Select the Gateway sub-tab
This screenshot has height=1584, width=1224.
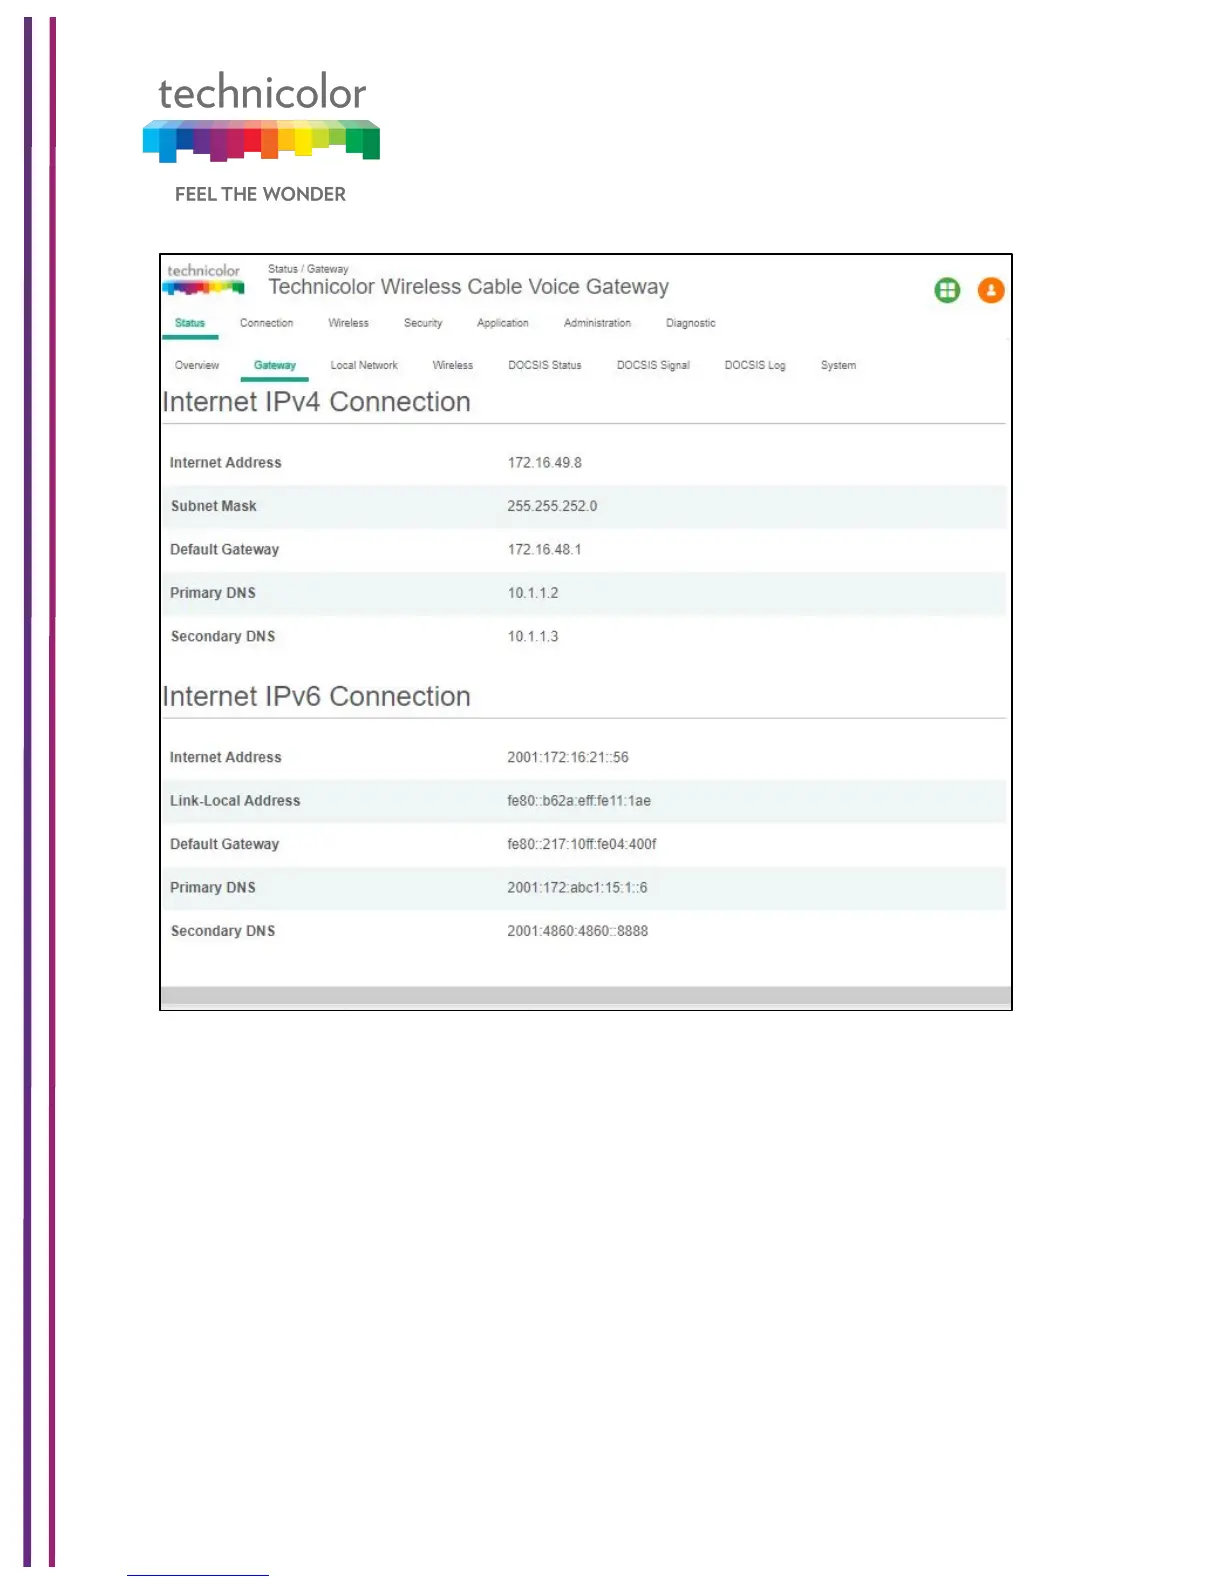coord(275,365)
